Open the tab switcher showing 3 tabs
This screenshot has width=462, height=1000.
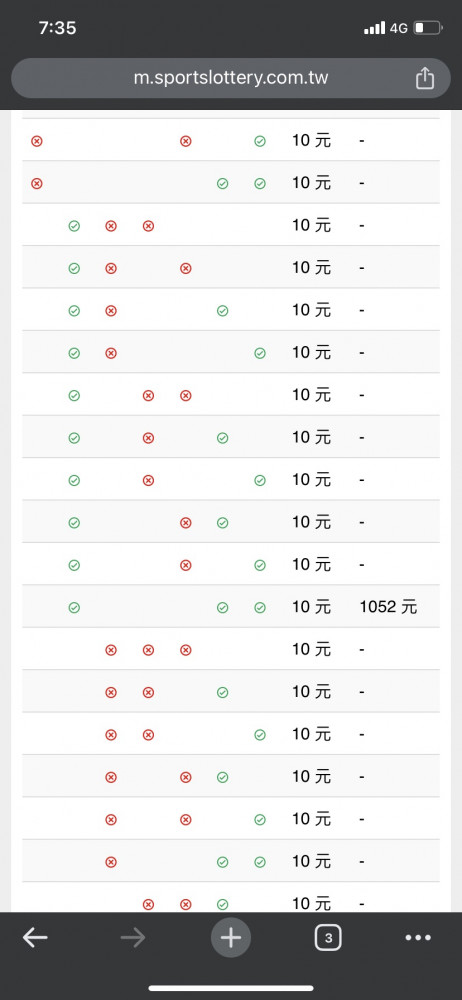[x=328, y=938]
